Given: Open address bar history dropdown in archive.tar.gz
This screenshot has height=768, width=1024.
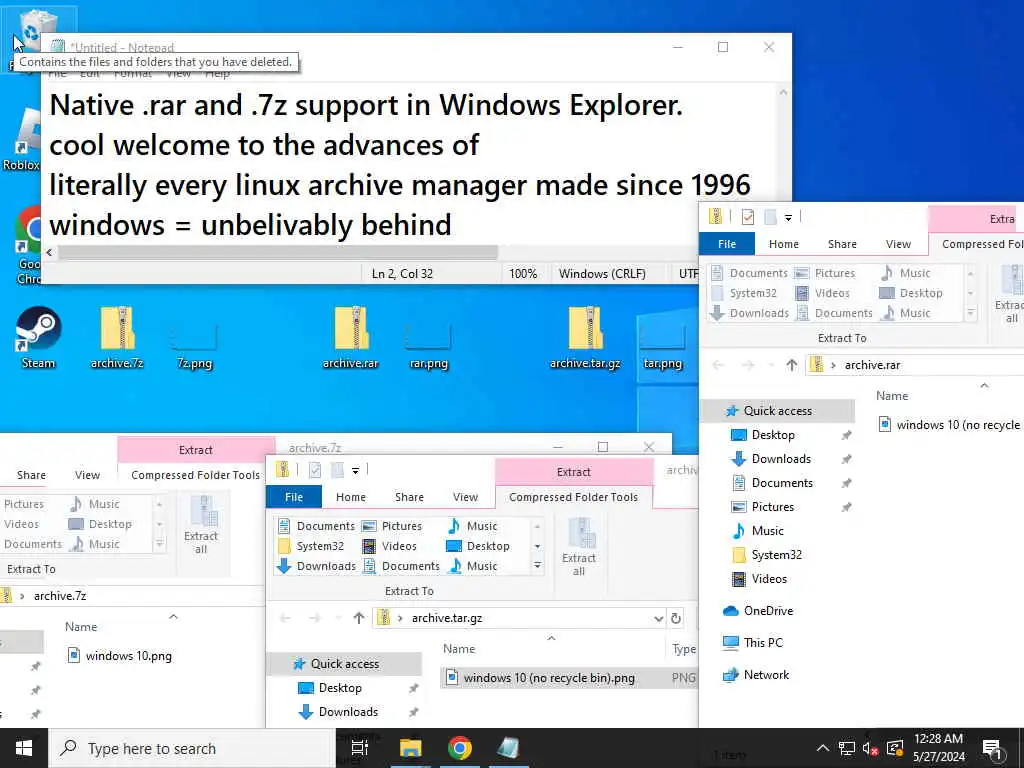Looking at the screenshot, I should pyautogui.click(x=658, y=618).
